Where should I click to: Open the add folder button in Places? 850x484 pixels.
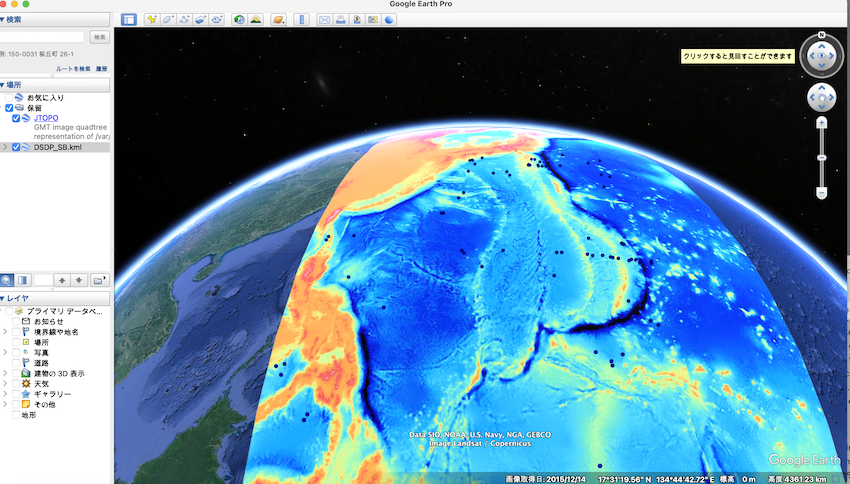click(x=99, y=280)
